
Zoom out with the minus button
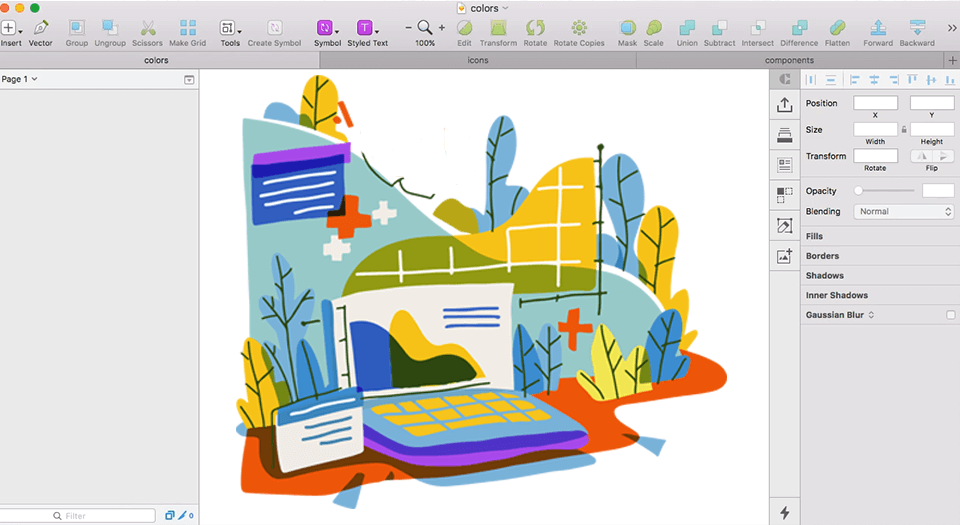pos(408,28)
